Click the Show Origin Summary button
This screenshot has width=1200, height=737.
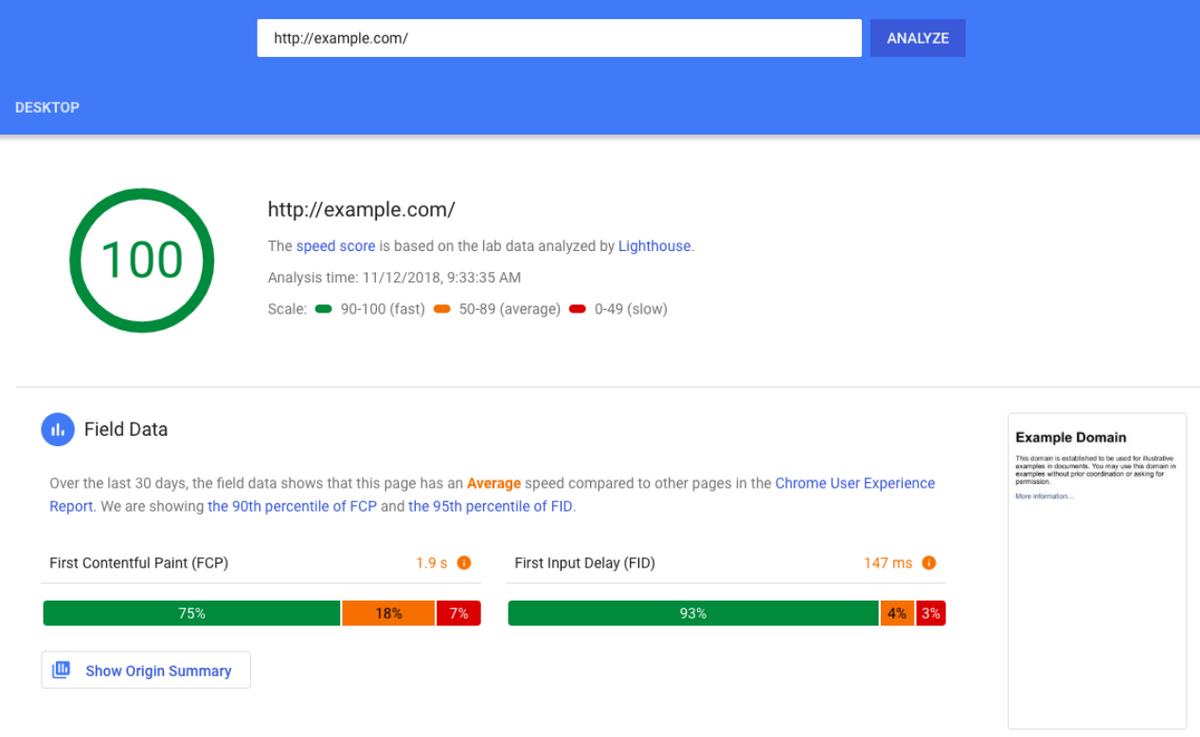click(x=146, y=670)
